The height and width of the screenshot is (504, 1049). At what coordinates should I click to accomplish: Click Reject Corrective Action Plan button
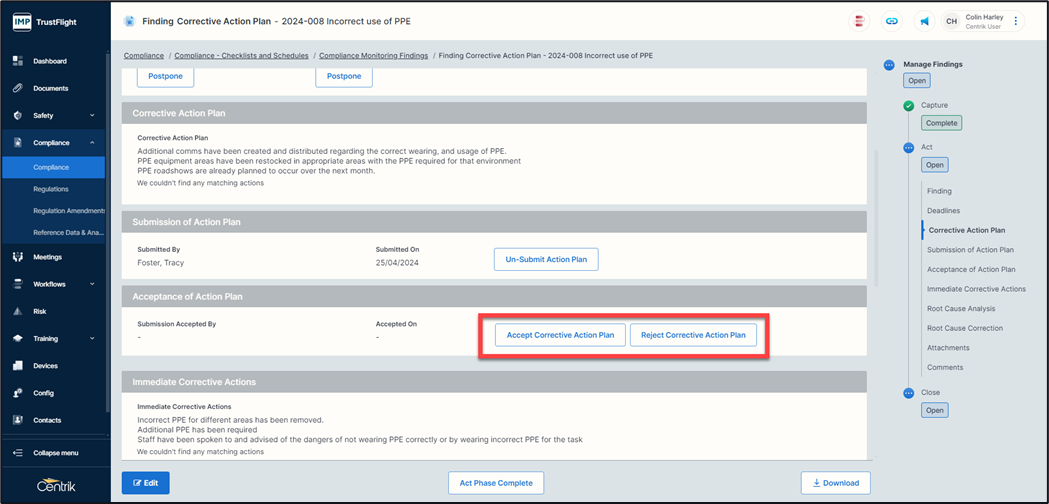point(693,335)
